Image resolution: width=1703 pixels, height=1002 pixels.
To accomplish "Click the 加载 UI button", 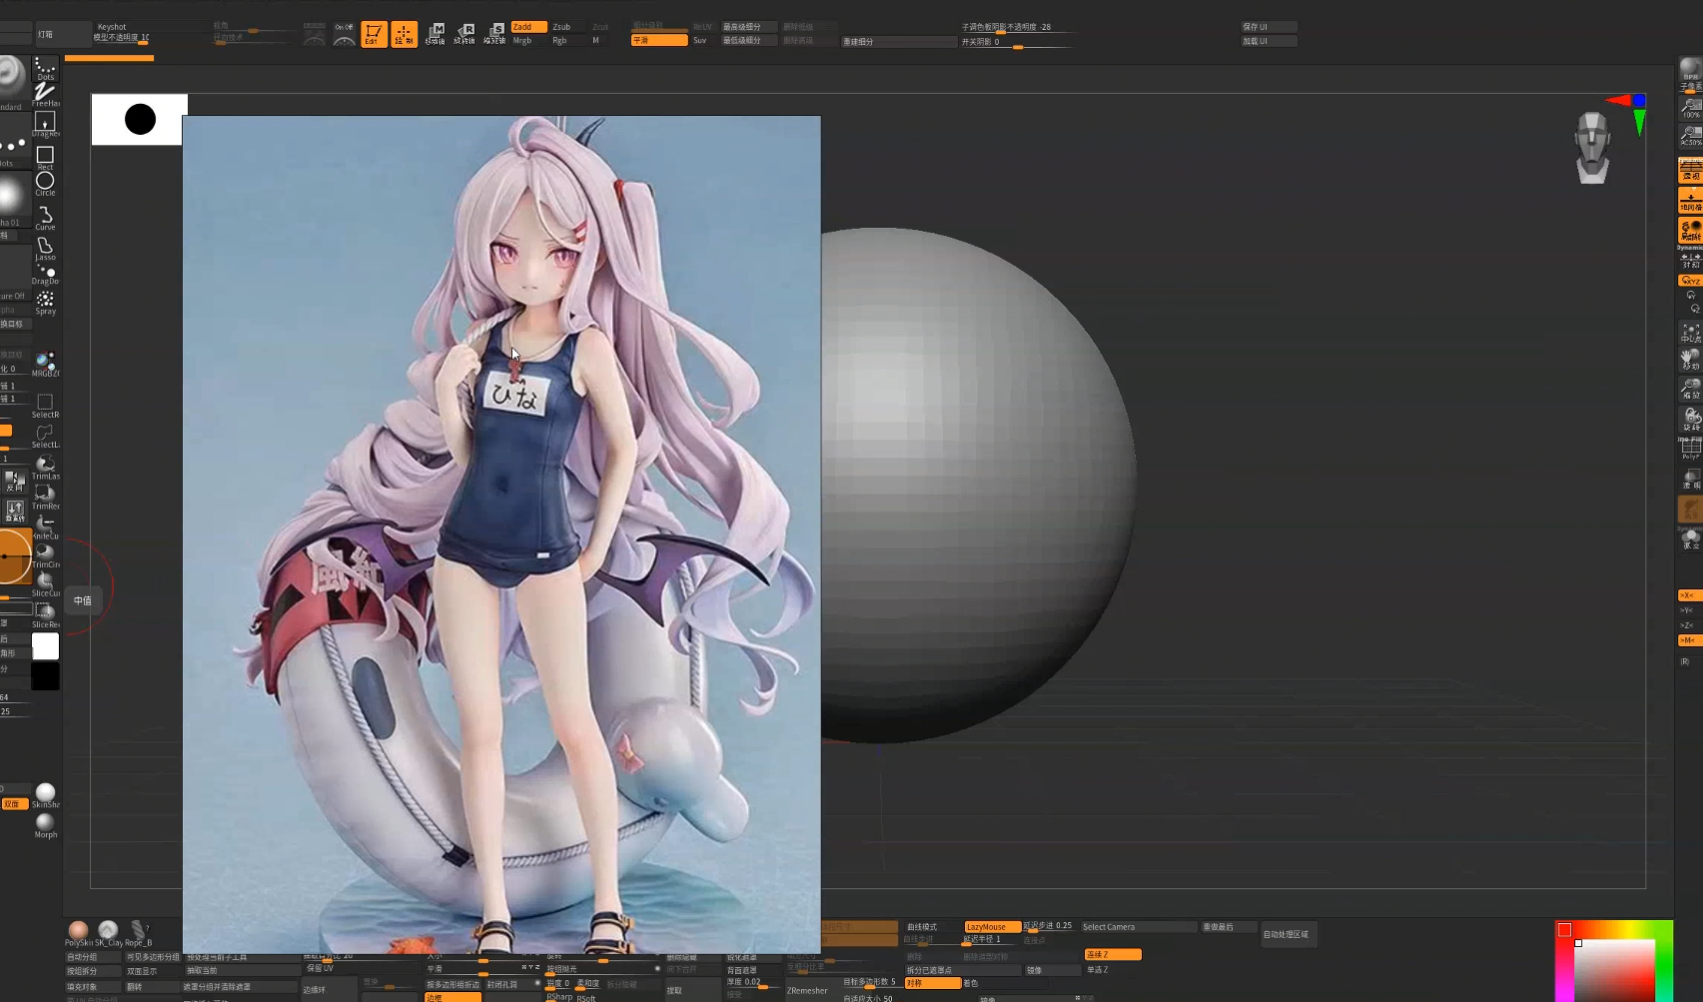I will [1268, 41].
